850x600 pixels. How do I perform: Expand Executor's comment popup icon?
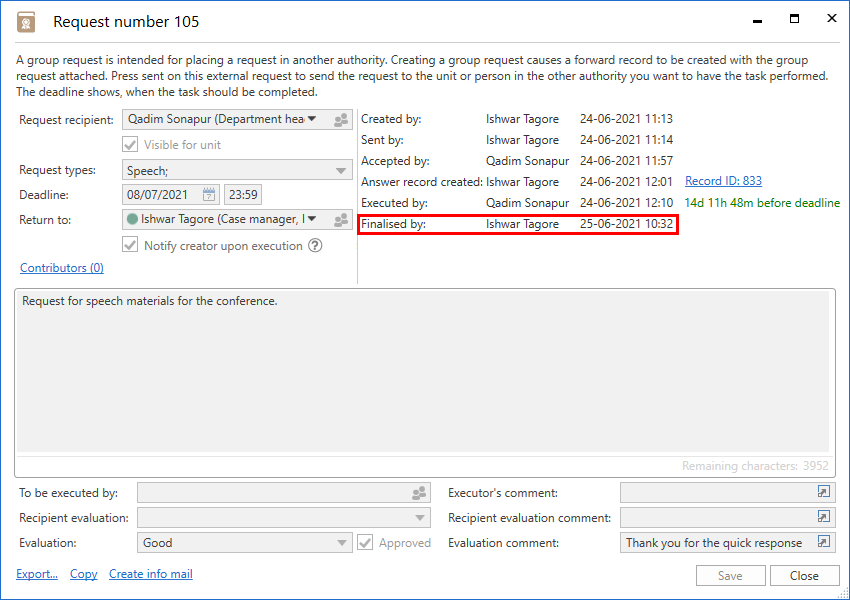tap(824, 493)
